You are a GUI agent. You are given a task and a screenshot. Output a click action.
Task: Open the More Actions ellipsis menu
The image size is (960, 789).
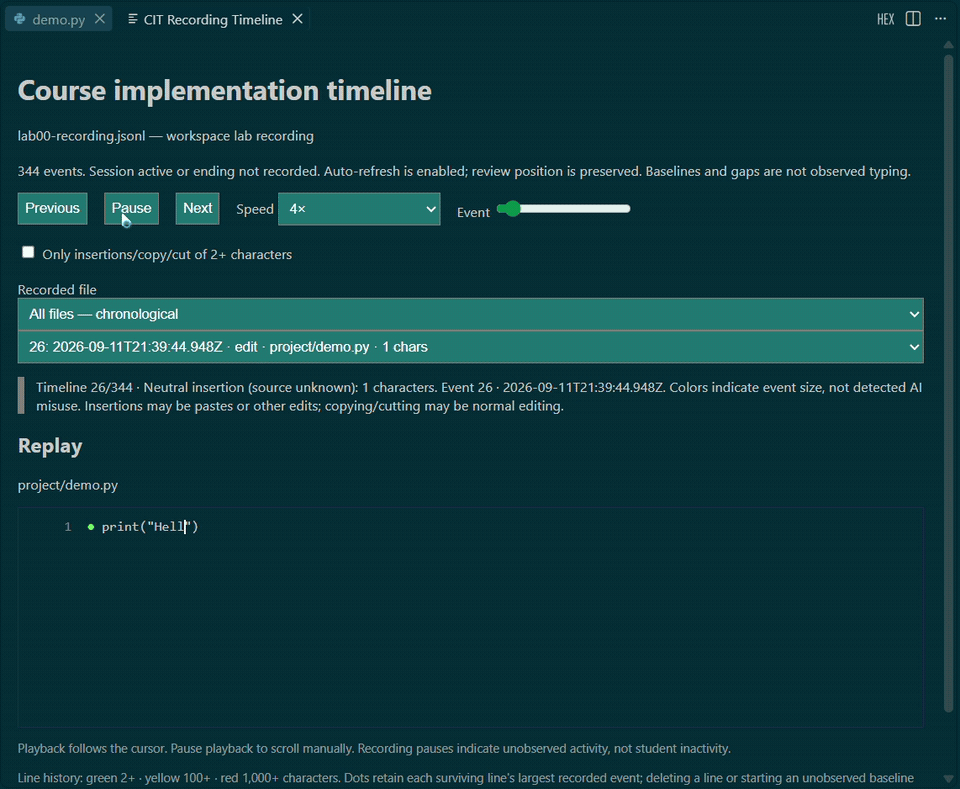(x=940, y=19)
